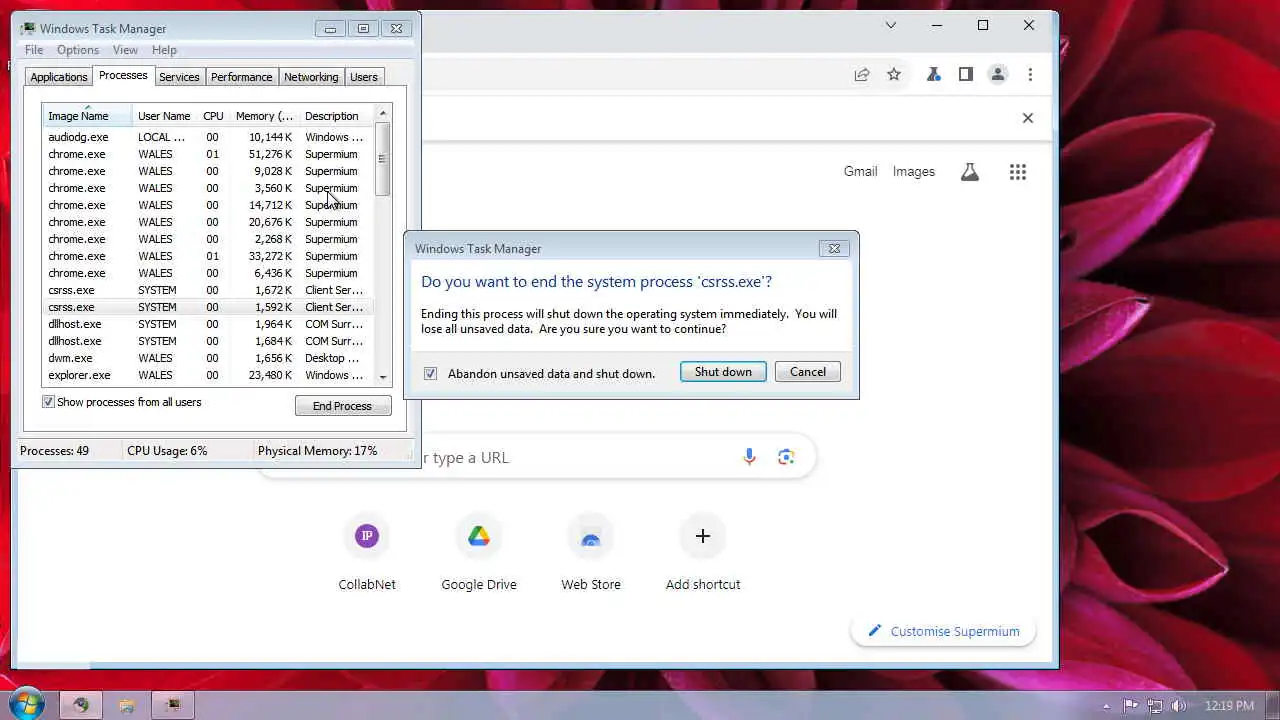Open Task Manager File menu

pos(34,50)
